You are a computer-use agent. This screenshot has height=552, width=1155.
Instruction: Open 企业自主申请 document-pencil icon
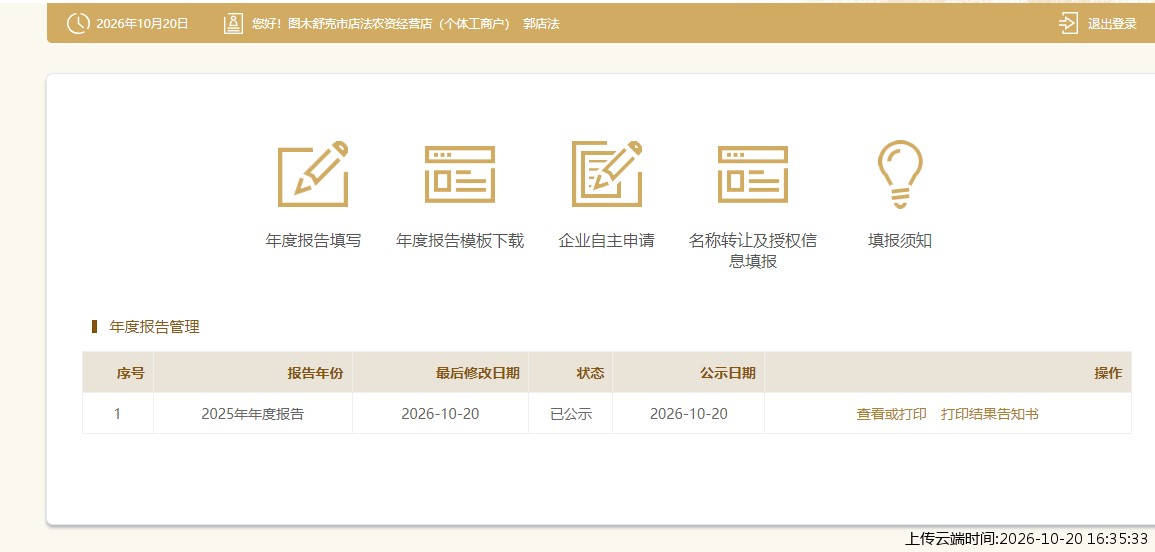607,173
